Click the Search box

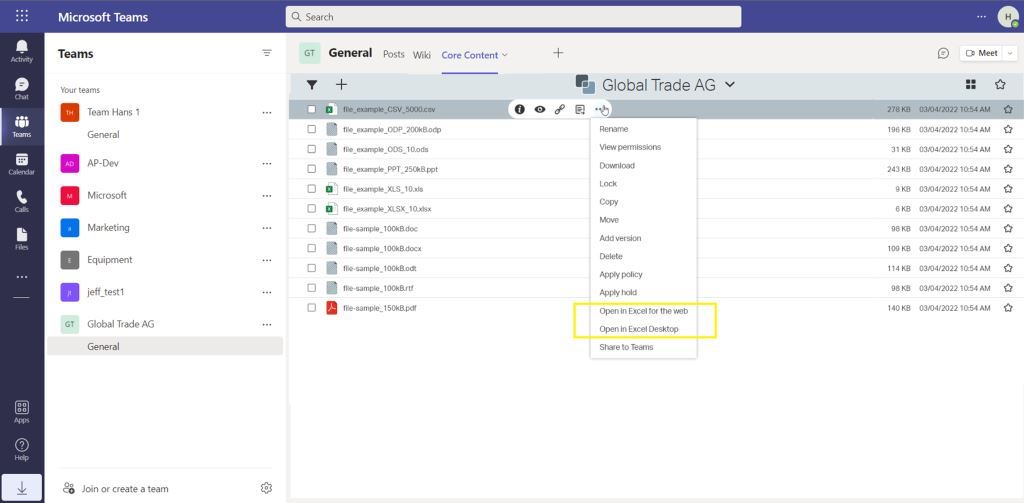(x=513, y=17)
